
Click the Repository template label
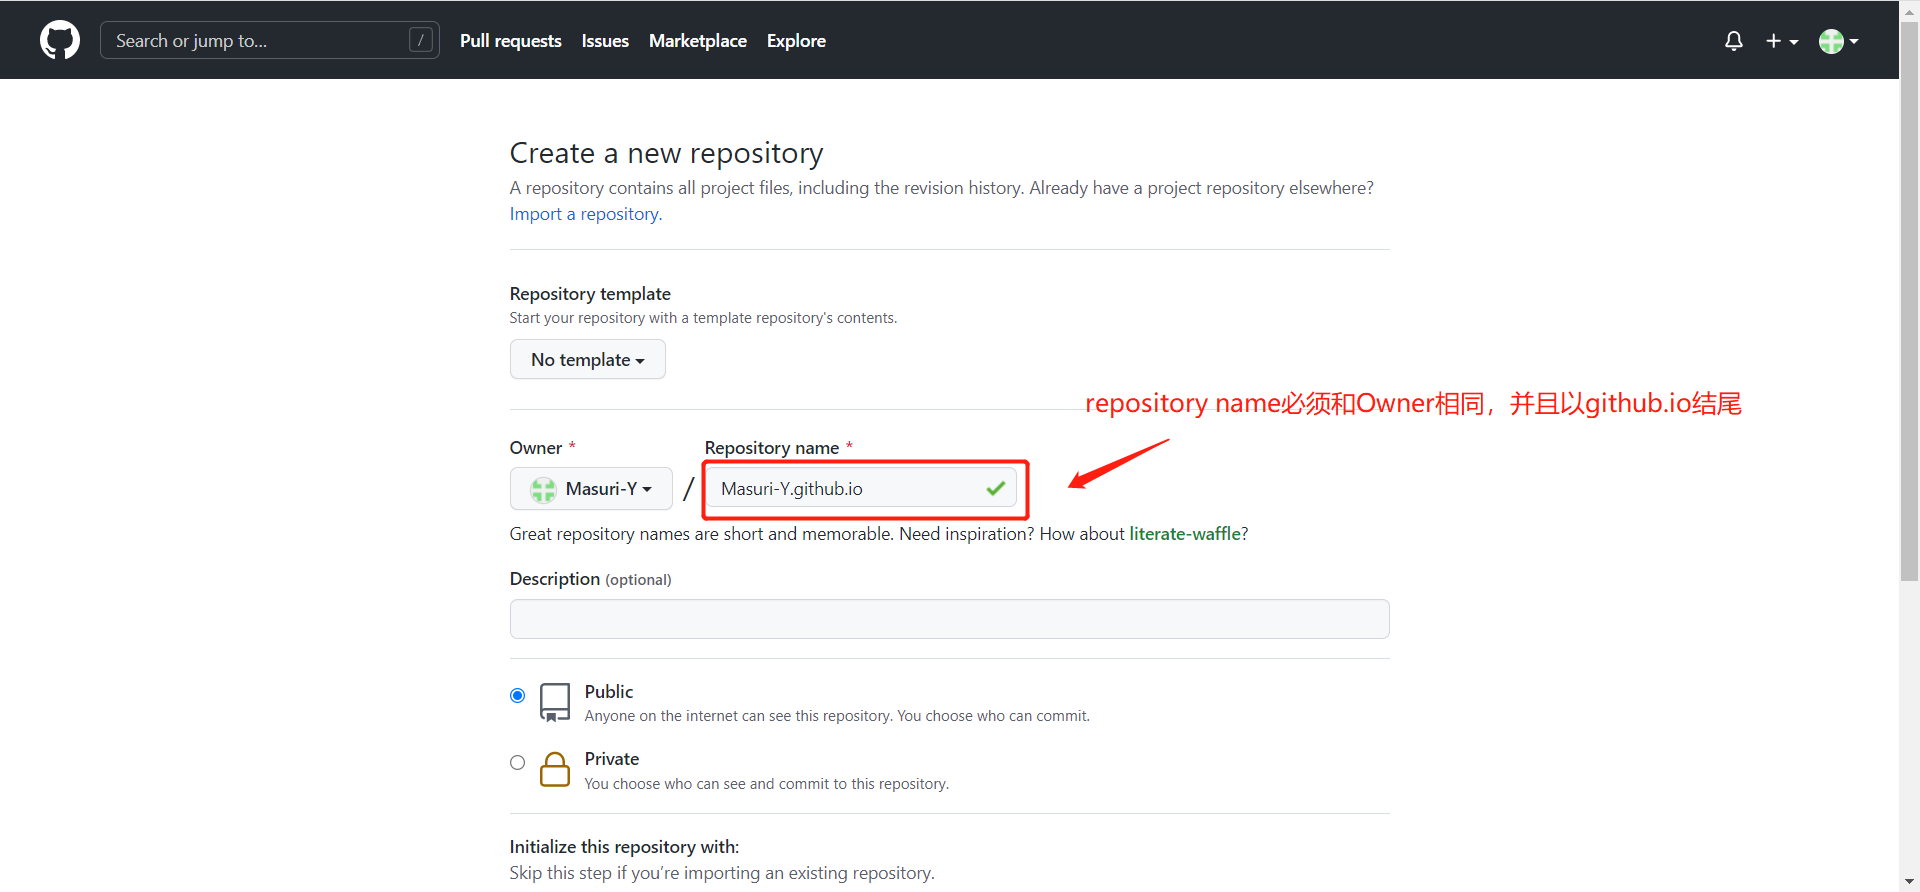[x=590, y=294]
